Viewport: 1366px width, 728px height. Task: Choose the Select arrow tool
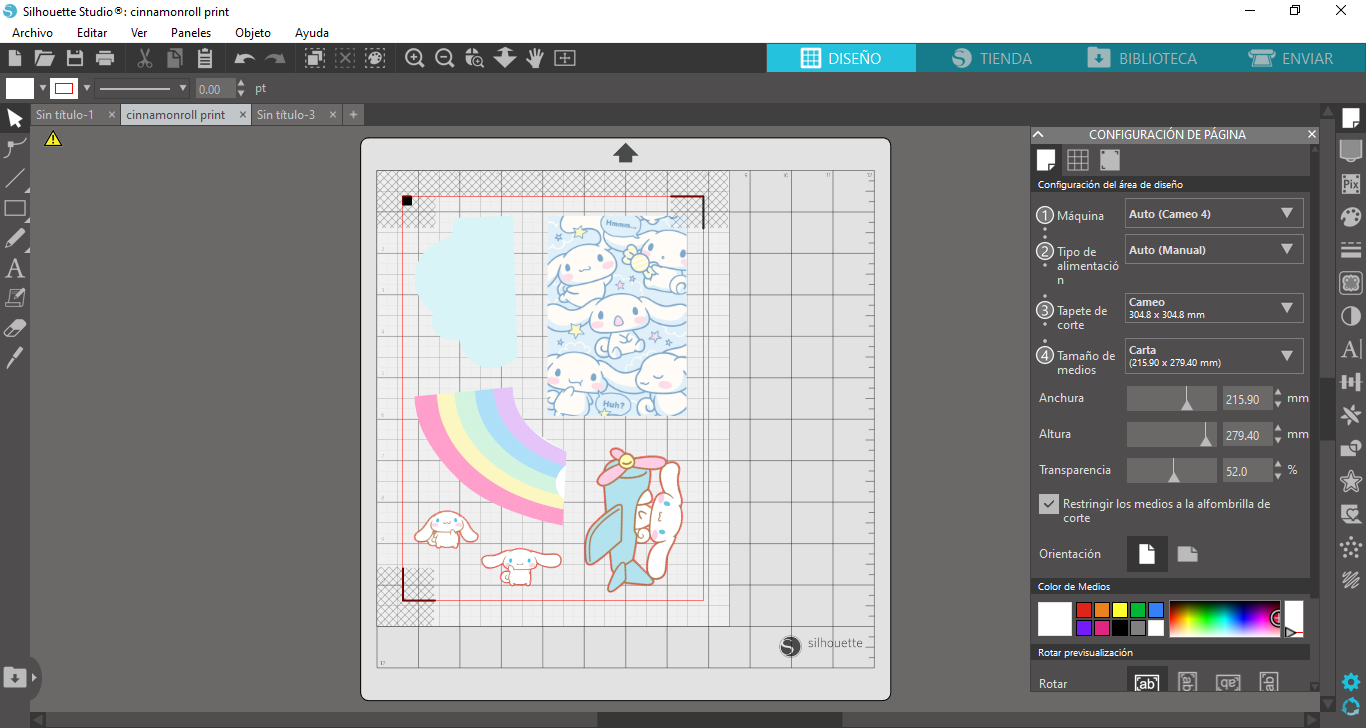click(15, 119)
